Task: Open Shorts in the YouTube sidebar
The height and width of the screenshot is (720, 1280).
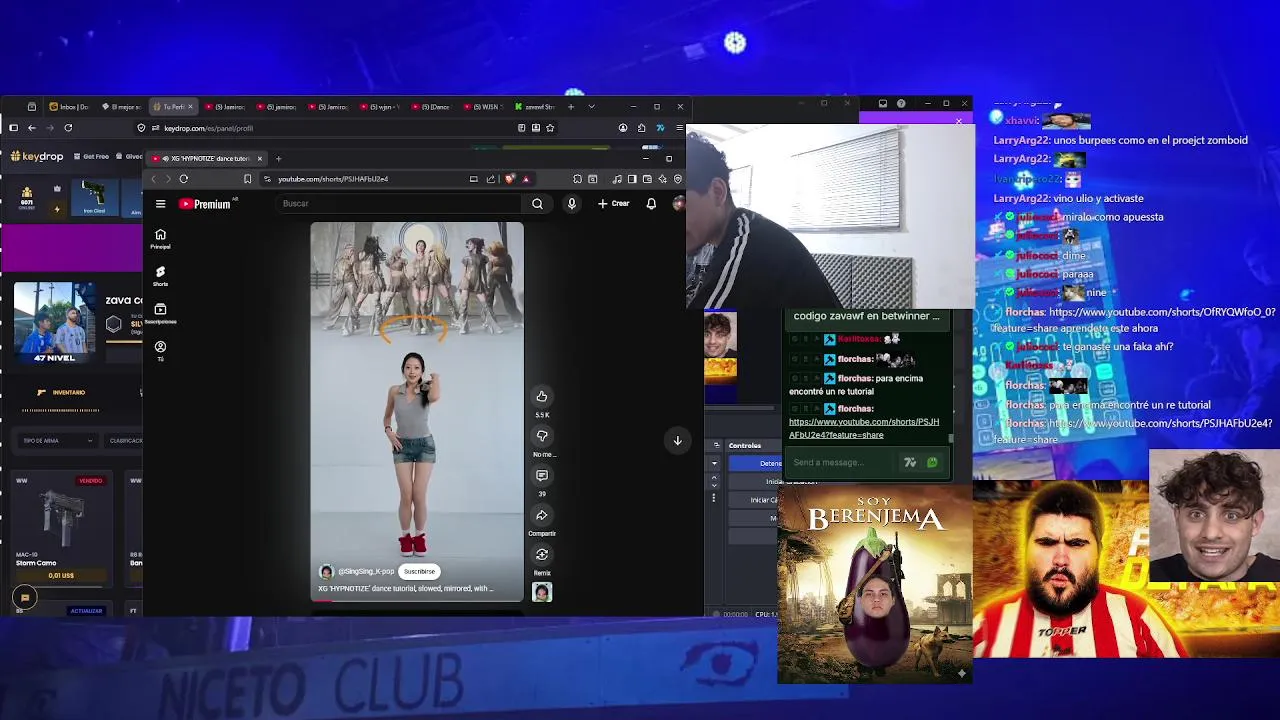Action: [x=160, y=275]
